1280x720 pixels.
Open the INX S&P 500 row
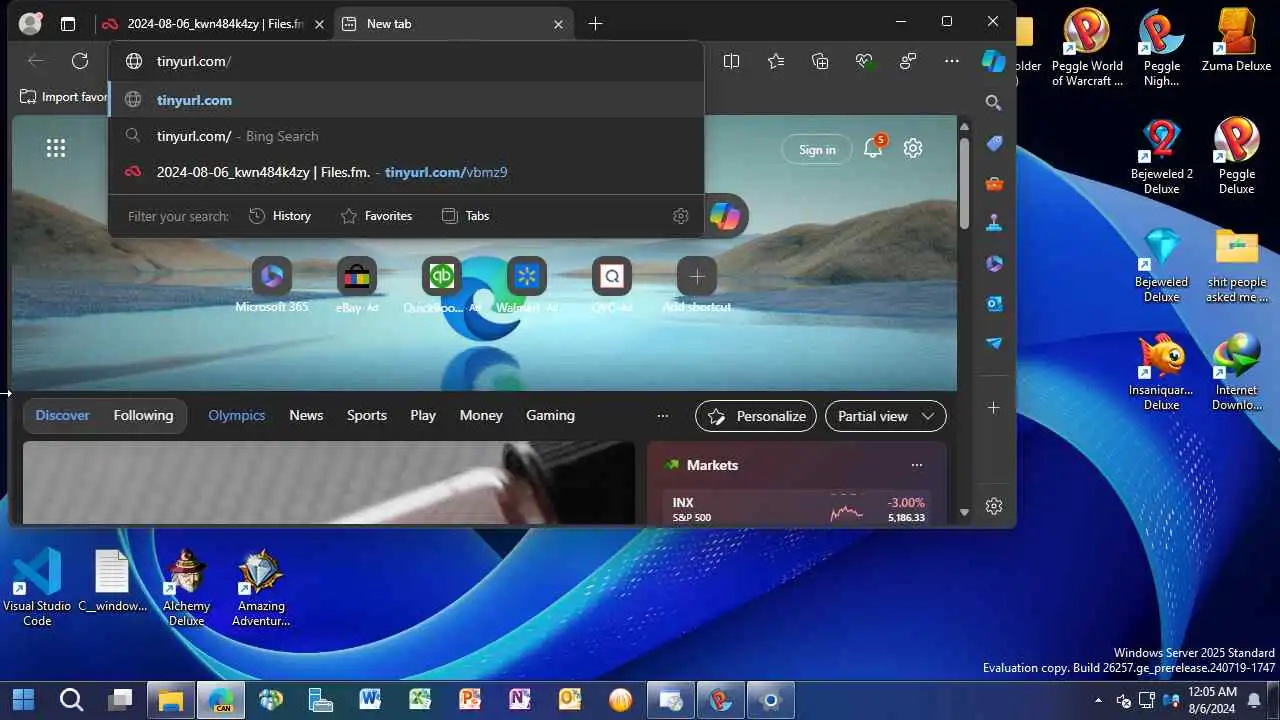(x=798, y=510)
